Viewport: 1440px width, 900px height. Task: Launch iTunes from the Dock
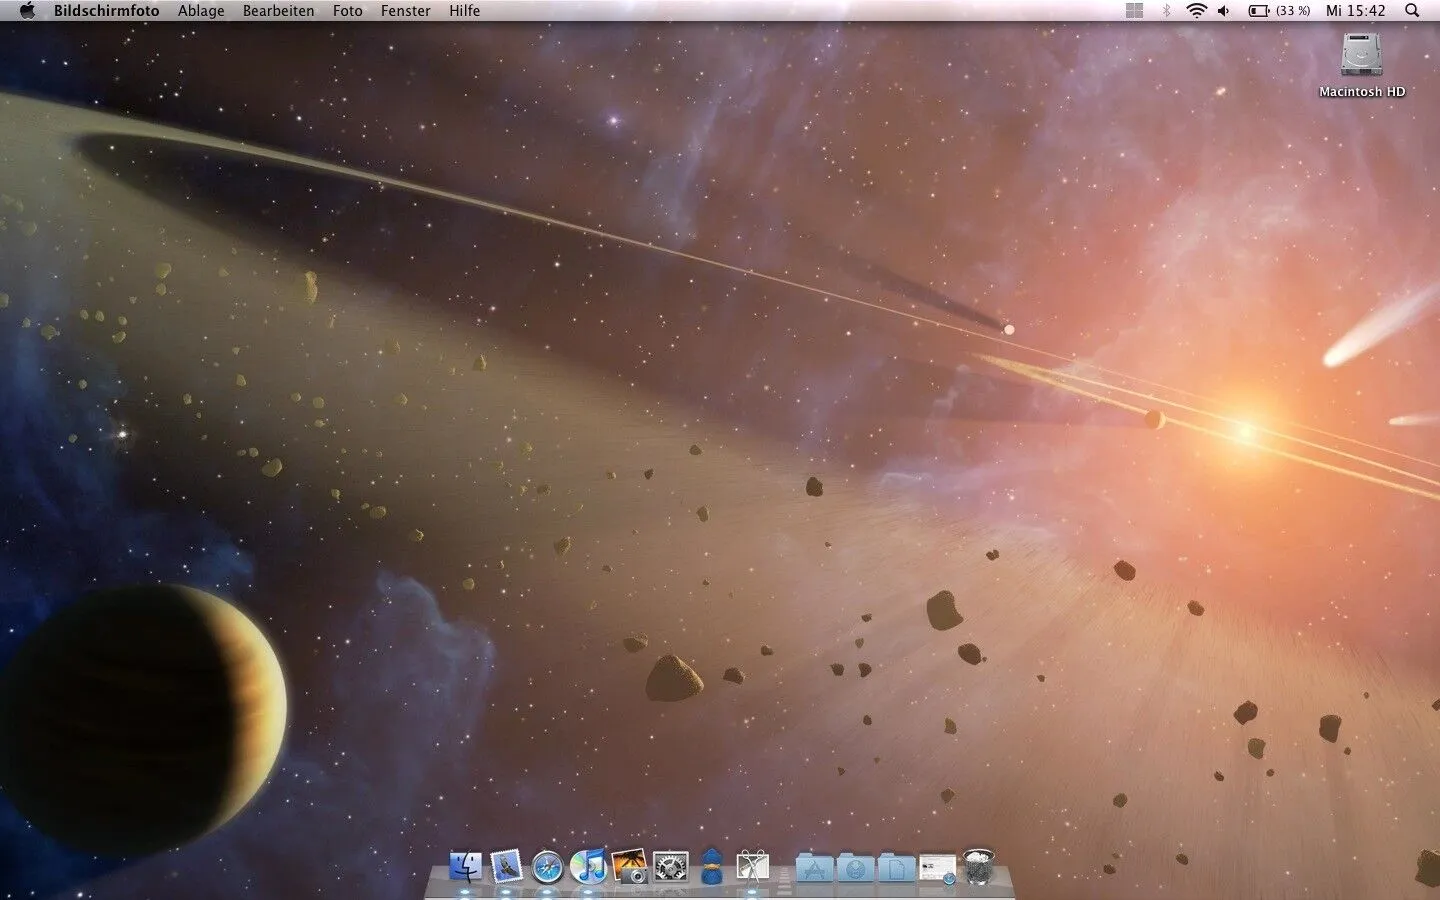[x=589, y=866]
